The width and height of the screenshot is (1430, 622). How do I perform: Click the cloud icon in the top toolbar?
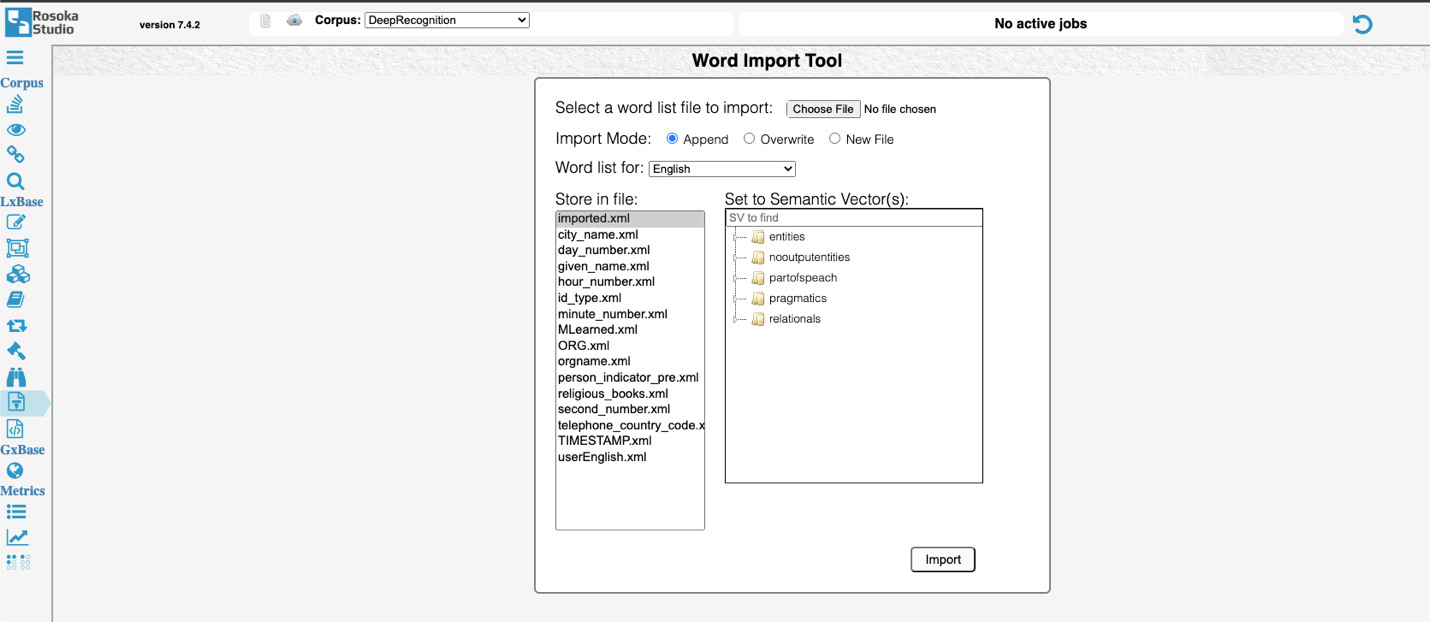pyautogui.click(x=294, y=20)
